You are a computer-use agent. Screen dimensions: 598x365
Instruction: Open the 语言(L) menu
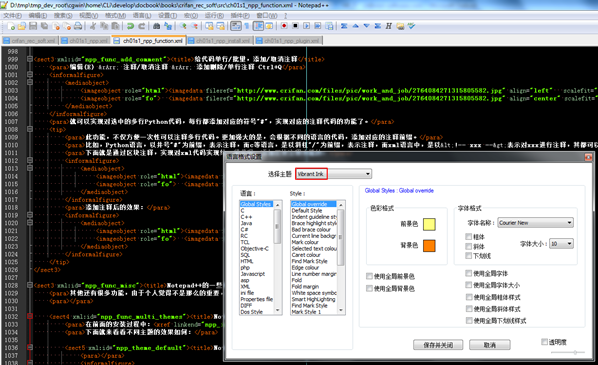(142, 16)
